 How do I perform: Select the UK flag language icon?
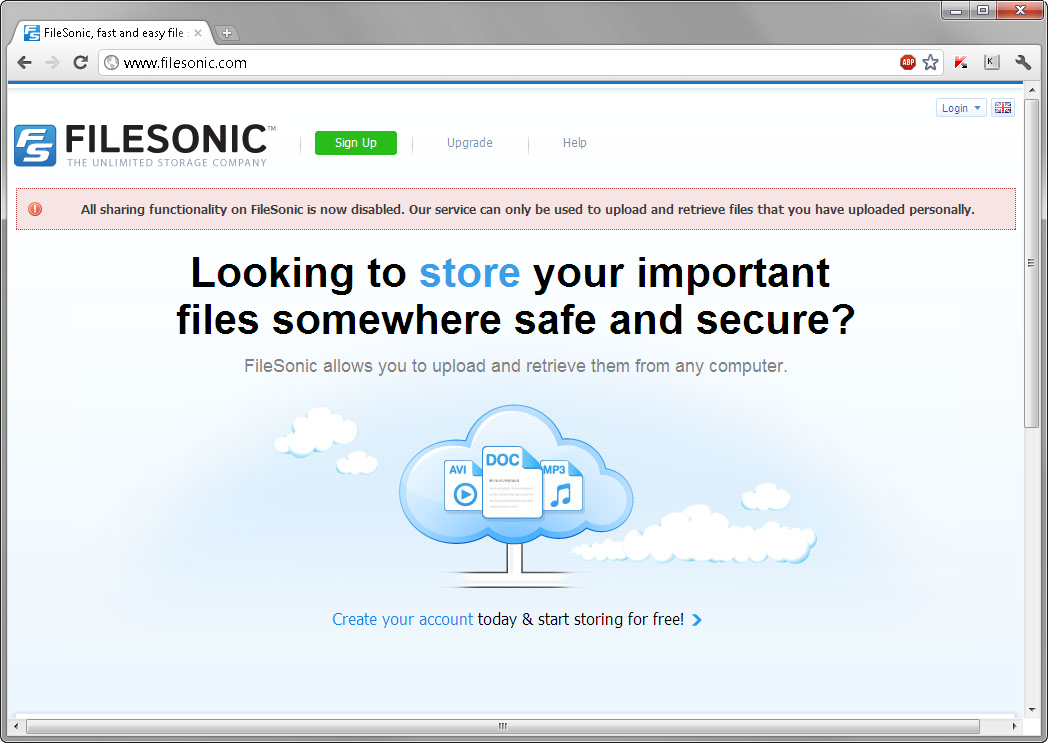1003,108
